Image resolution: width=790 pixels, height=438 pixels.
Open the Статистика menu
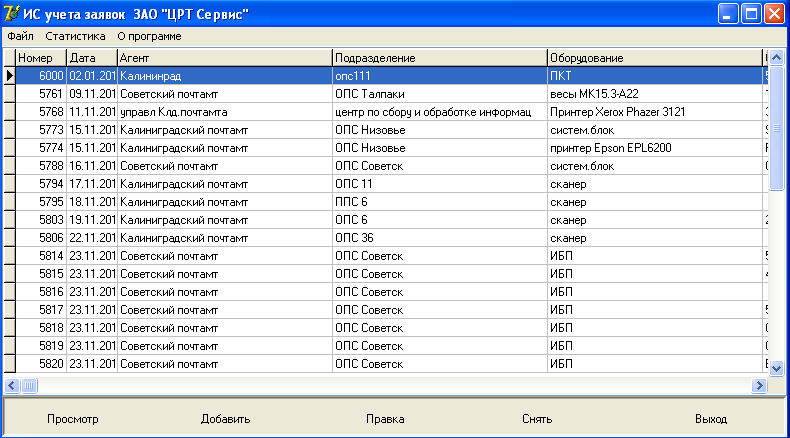pyautogui.click(x=75, y=36)
